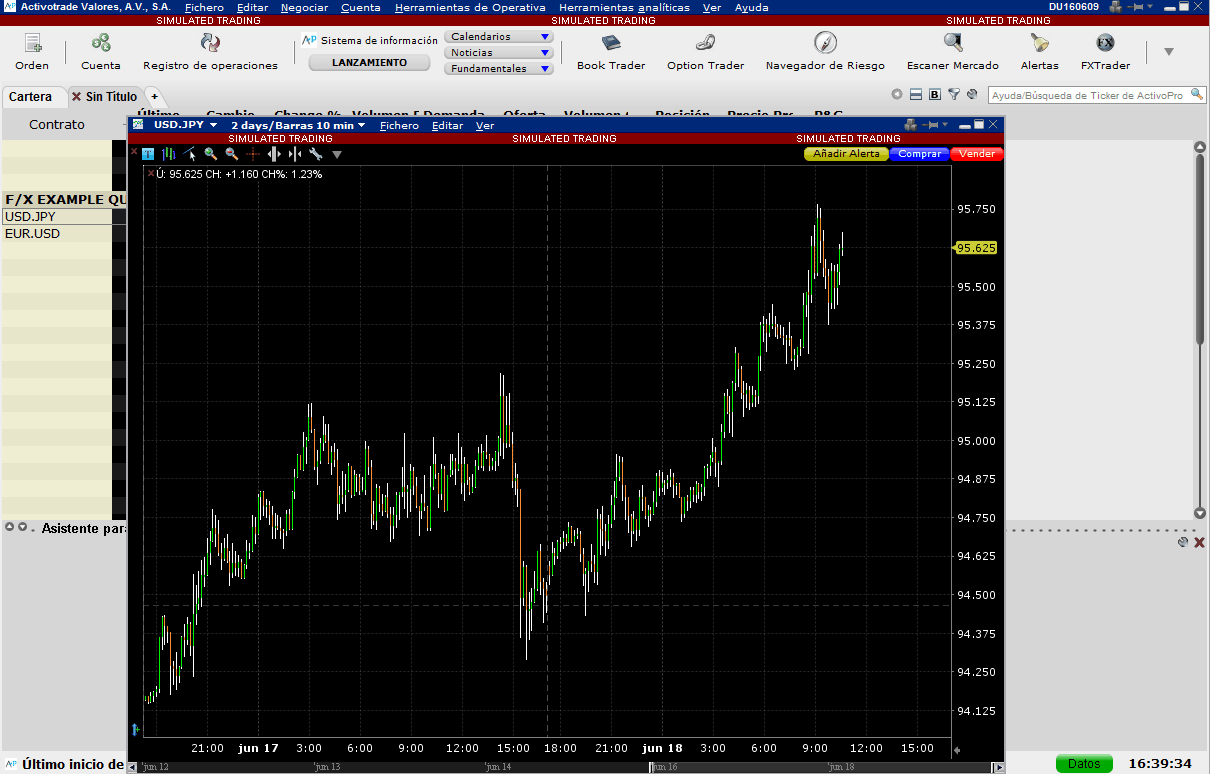Click the linked-windows icon in chart title bar
Image resolution: width=1210 pixels, height=774 pixels.
910,125
